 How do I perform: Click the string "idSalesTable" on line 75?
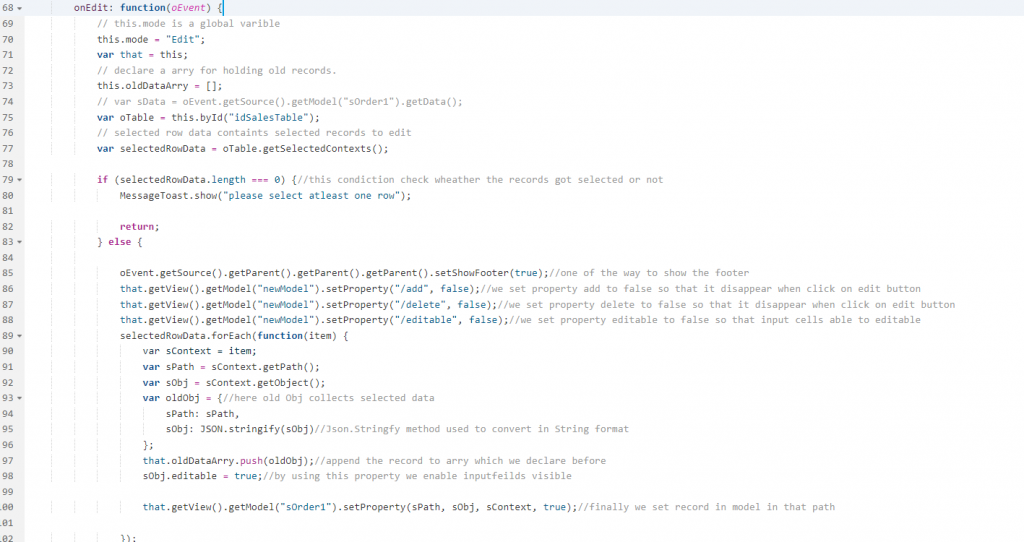pos(266,117)
